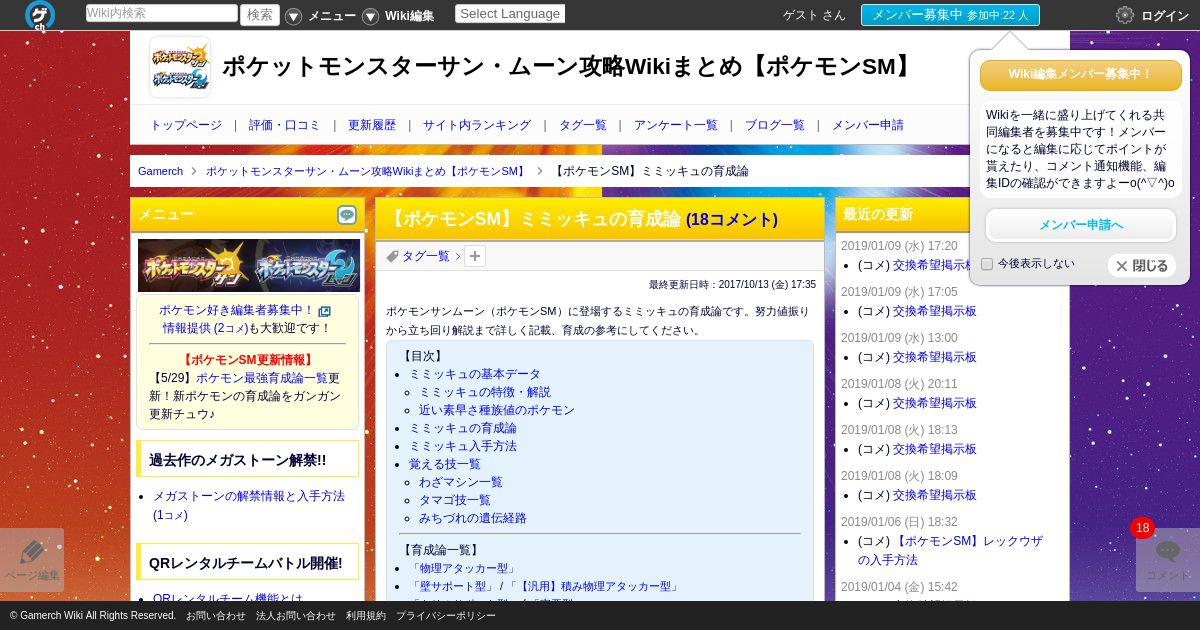Jump to ミミッキュの基本データ section

(475, 374)
